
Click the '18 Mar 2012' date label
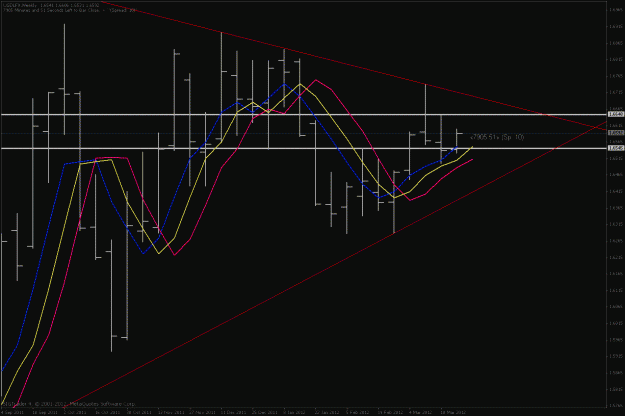click(453, 412)
